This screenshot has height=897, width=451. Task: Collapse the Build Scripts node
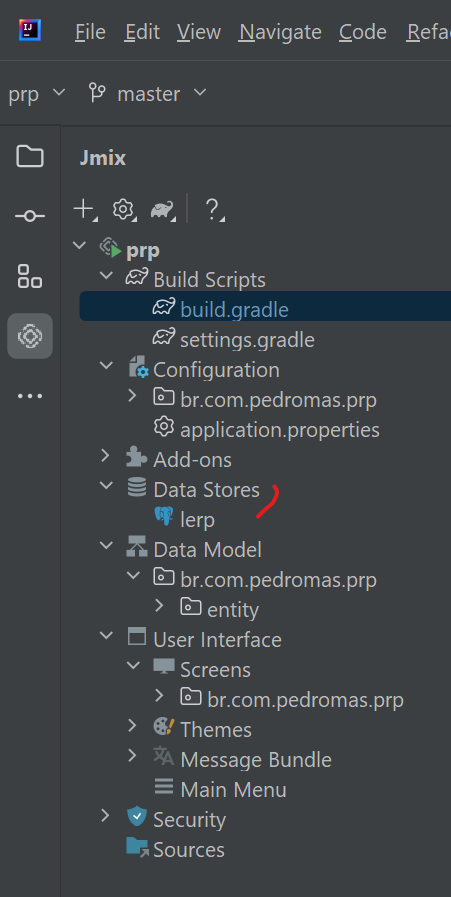click(x=106, y=275)
